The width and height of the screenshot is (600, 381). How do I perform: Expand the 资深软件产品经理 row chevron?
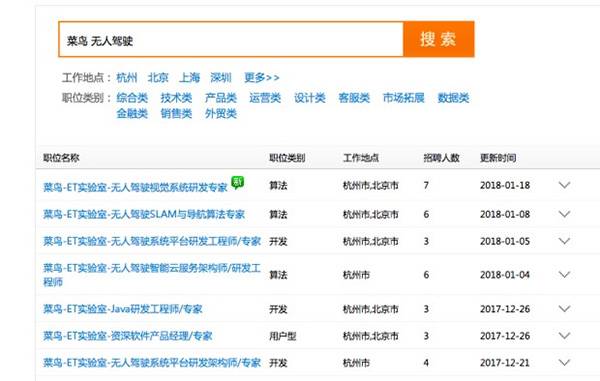[x=564, y=336]
